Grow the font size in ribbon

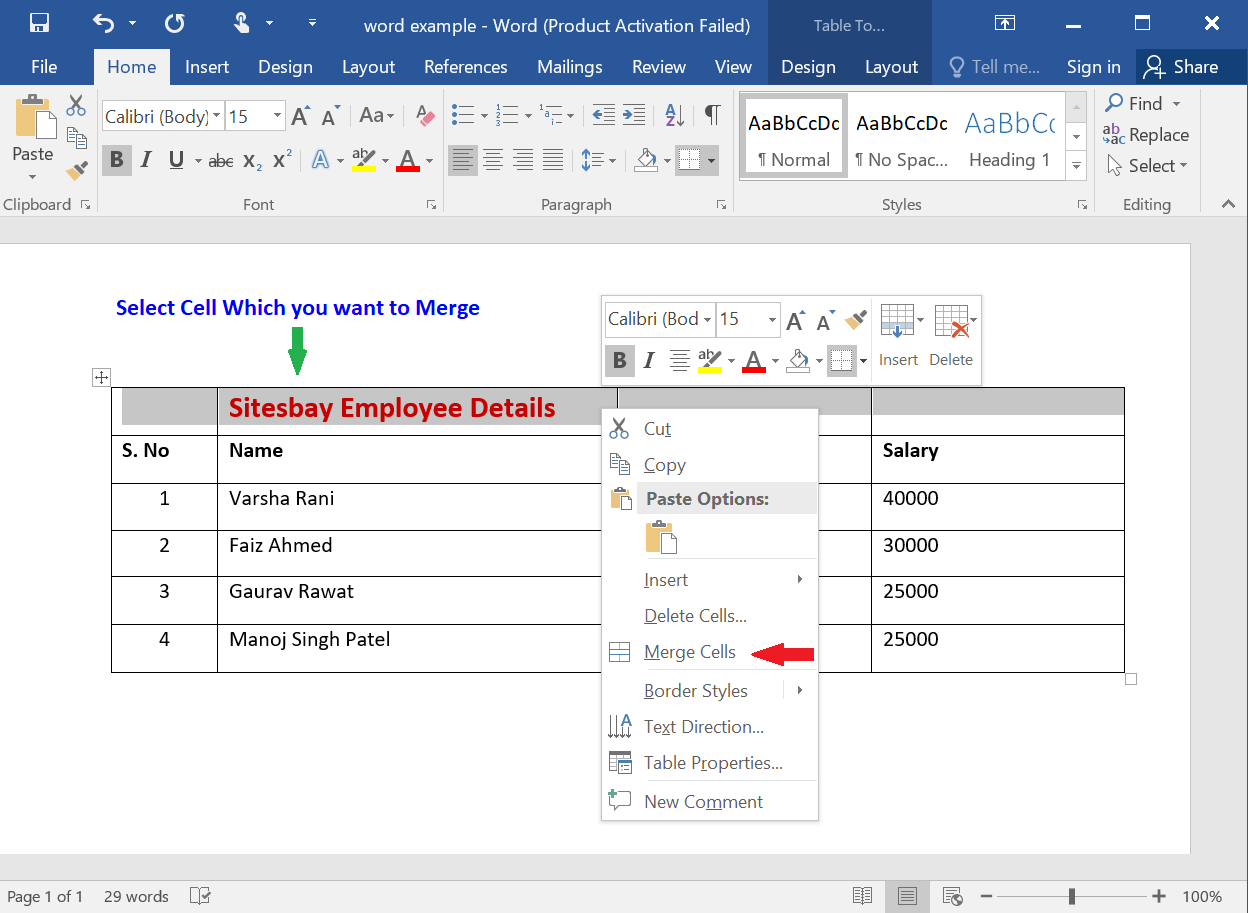300,116
